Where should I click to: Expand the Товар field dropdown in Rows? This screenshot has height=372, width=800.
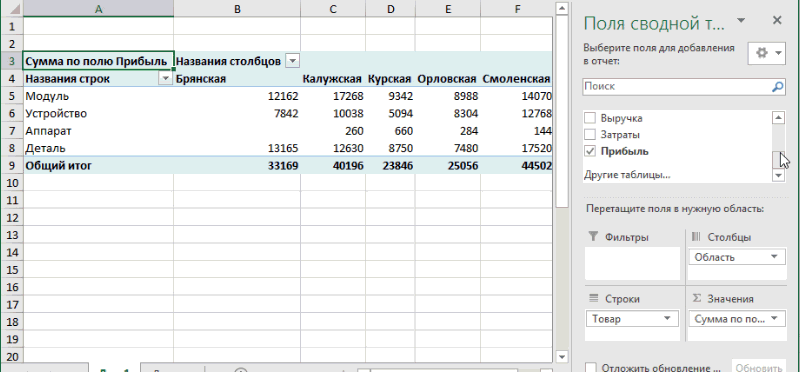(667, 319)
